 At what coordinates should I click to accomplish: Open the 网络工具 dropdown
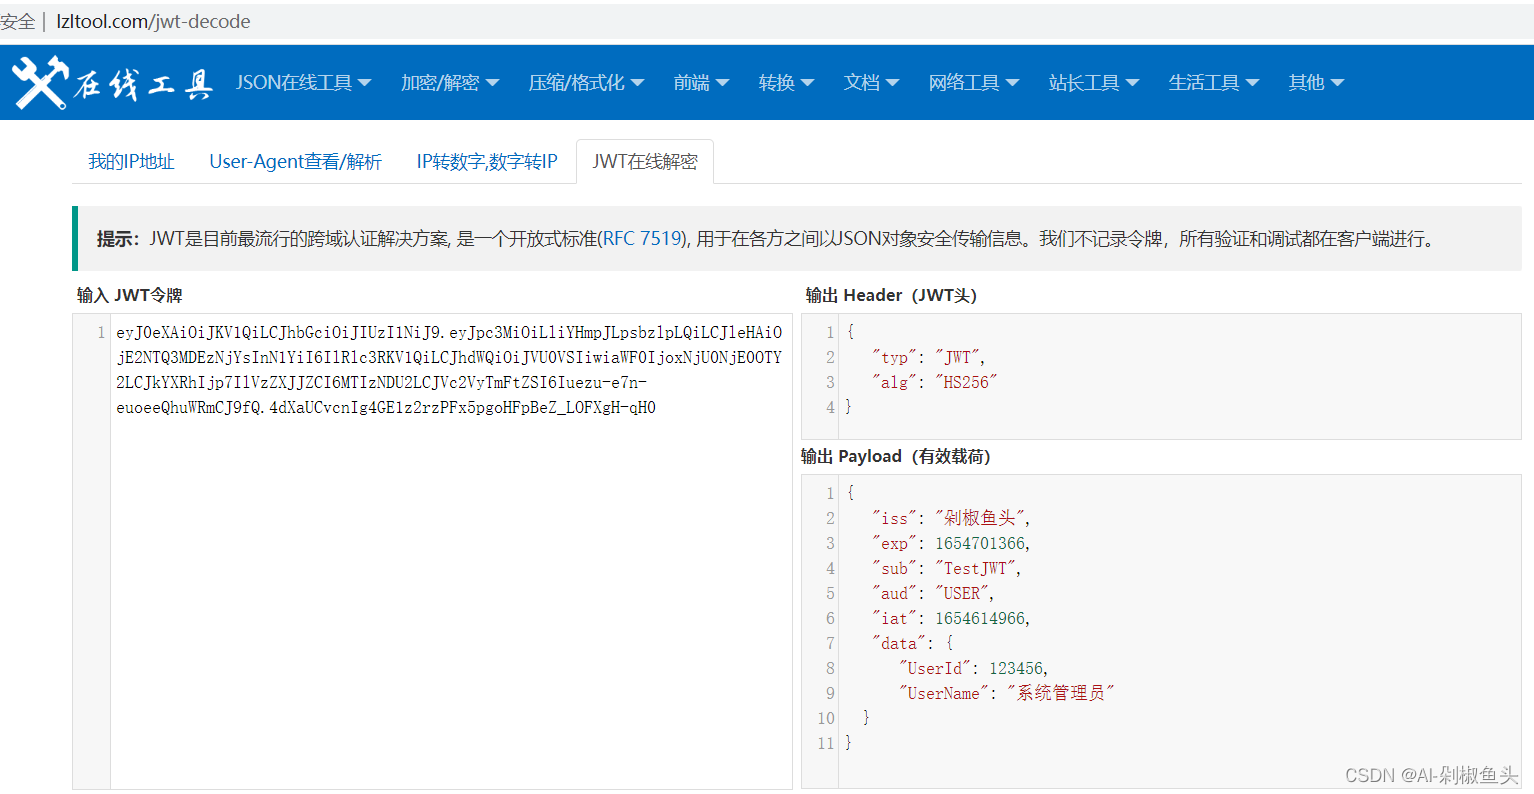(x=973, y=83)
